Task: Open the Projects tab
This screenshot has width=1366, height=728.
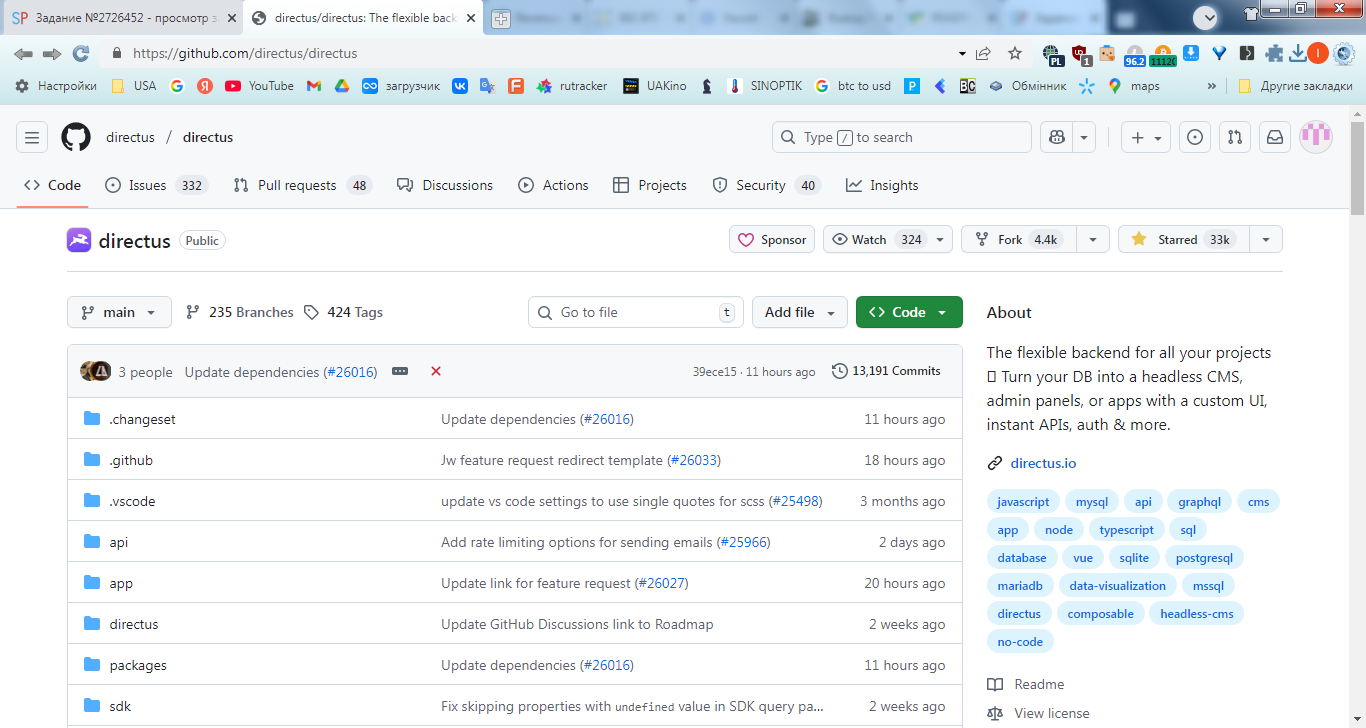Action: (x=650, y=185)
